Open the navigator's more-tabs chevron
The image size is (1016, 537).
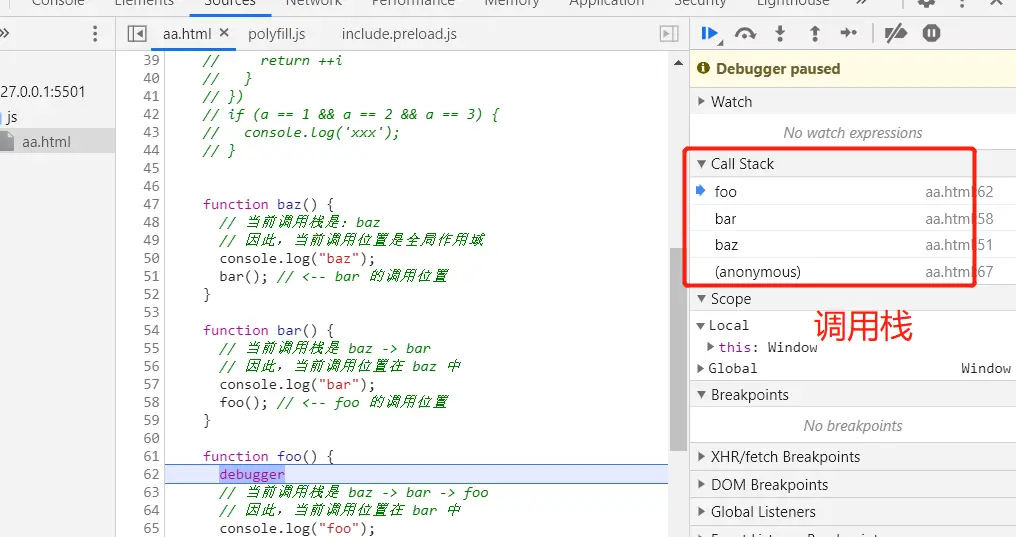point(5,33)
